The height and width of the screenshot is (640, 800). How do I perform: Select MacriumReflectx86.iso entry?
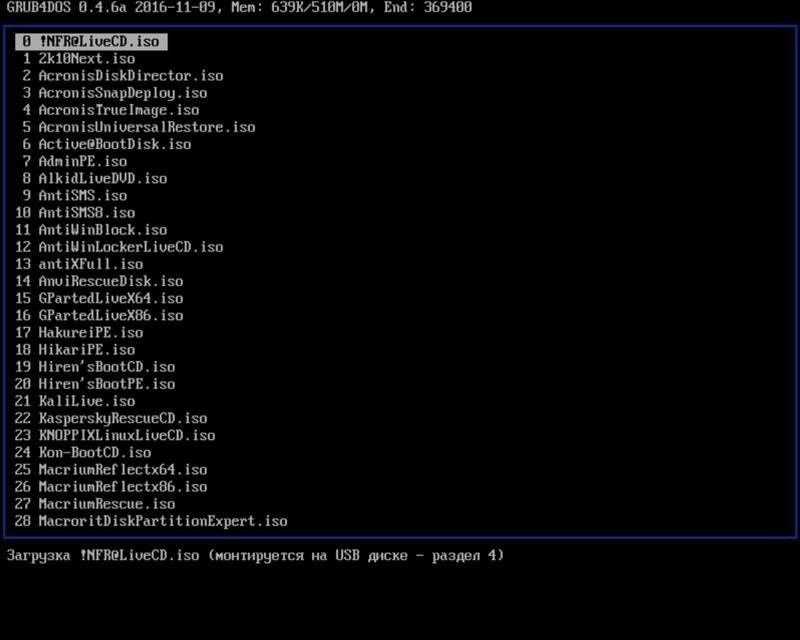tap(111, 487)
